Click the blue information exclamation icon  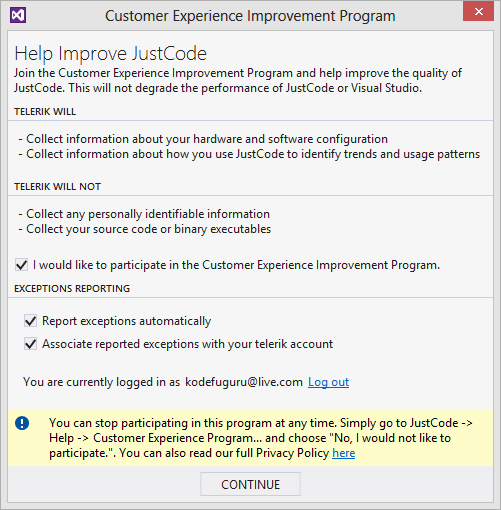(x=22, y=423)
